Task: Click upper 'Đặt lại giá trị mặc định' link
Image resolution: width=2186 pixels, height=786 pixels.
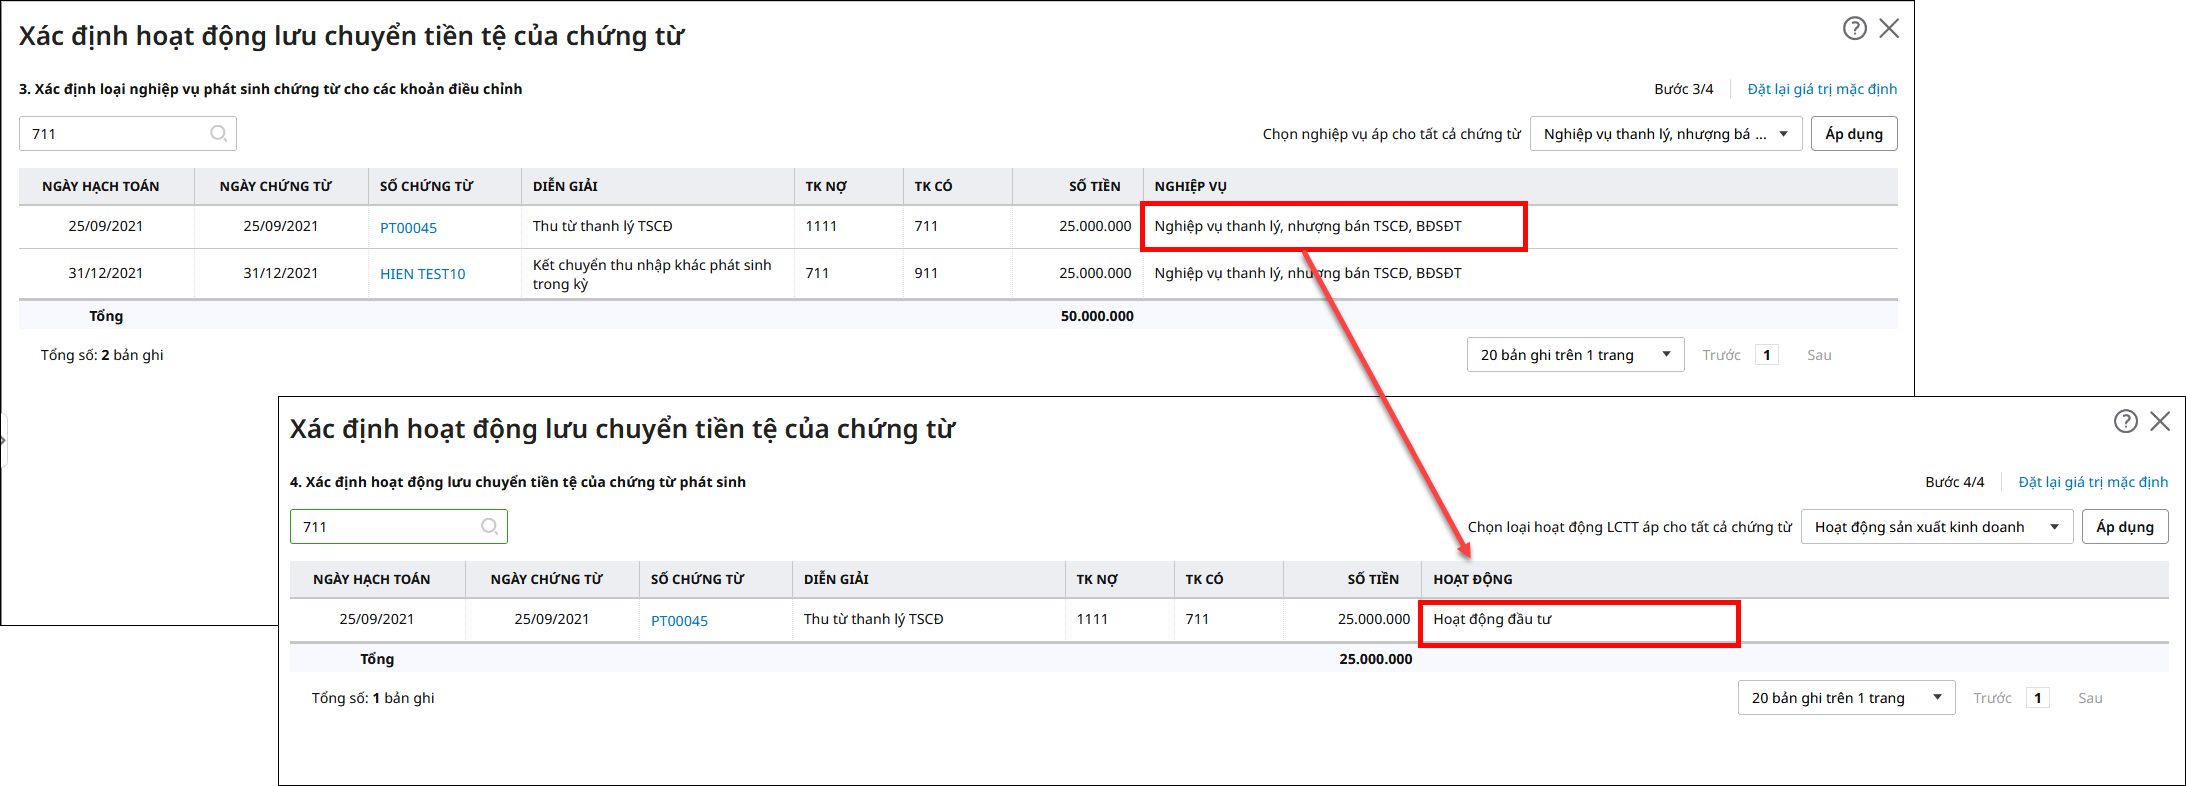Action: point(1821,89)
